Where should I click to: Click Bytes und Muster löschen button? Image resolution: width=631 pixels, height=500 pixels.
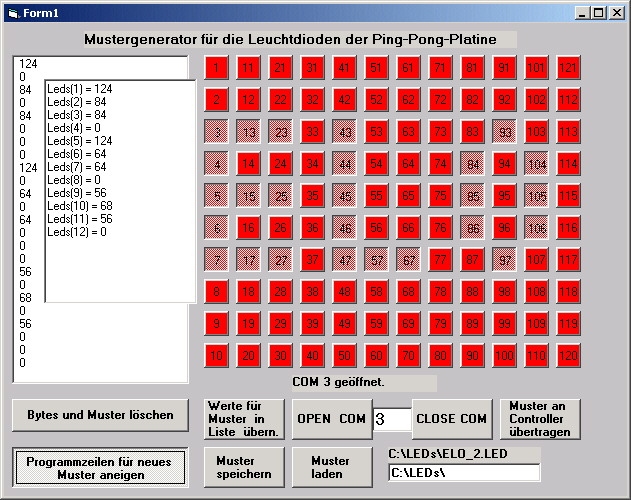click(100, 415)
